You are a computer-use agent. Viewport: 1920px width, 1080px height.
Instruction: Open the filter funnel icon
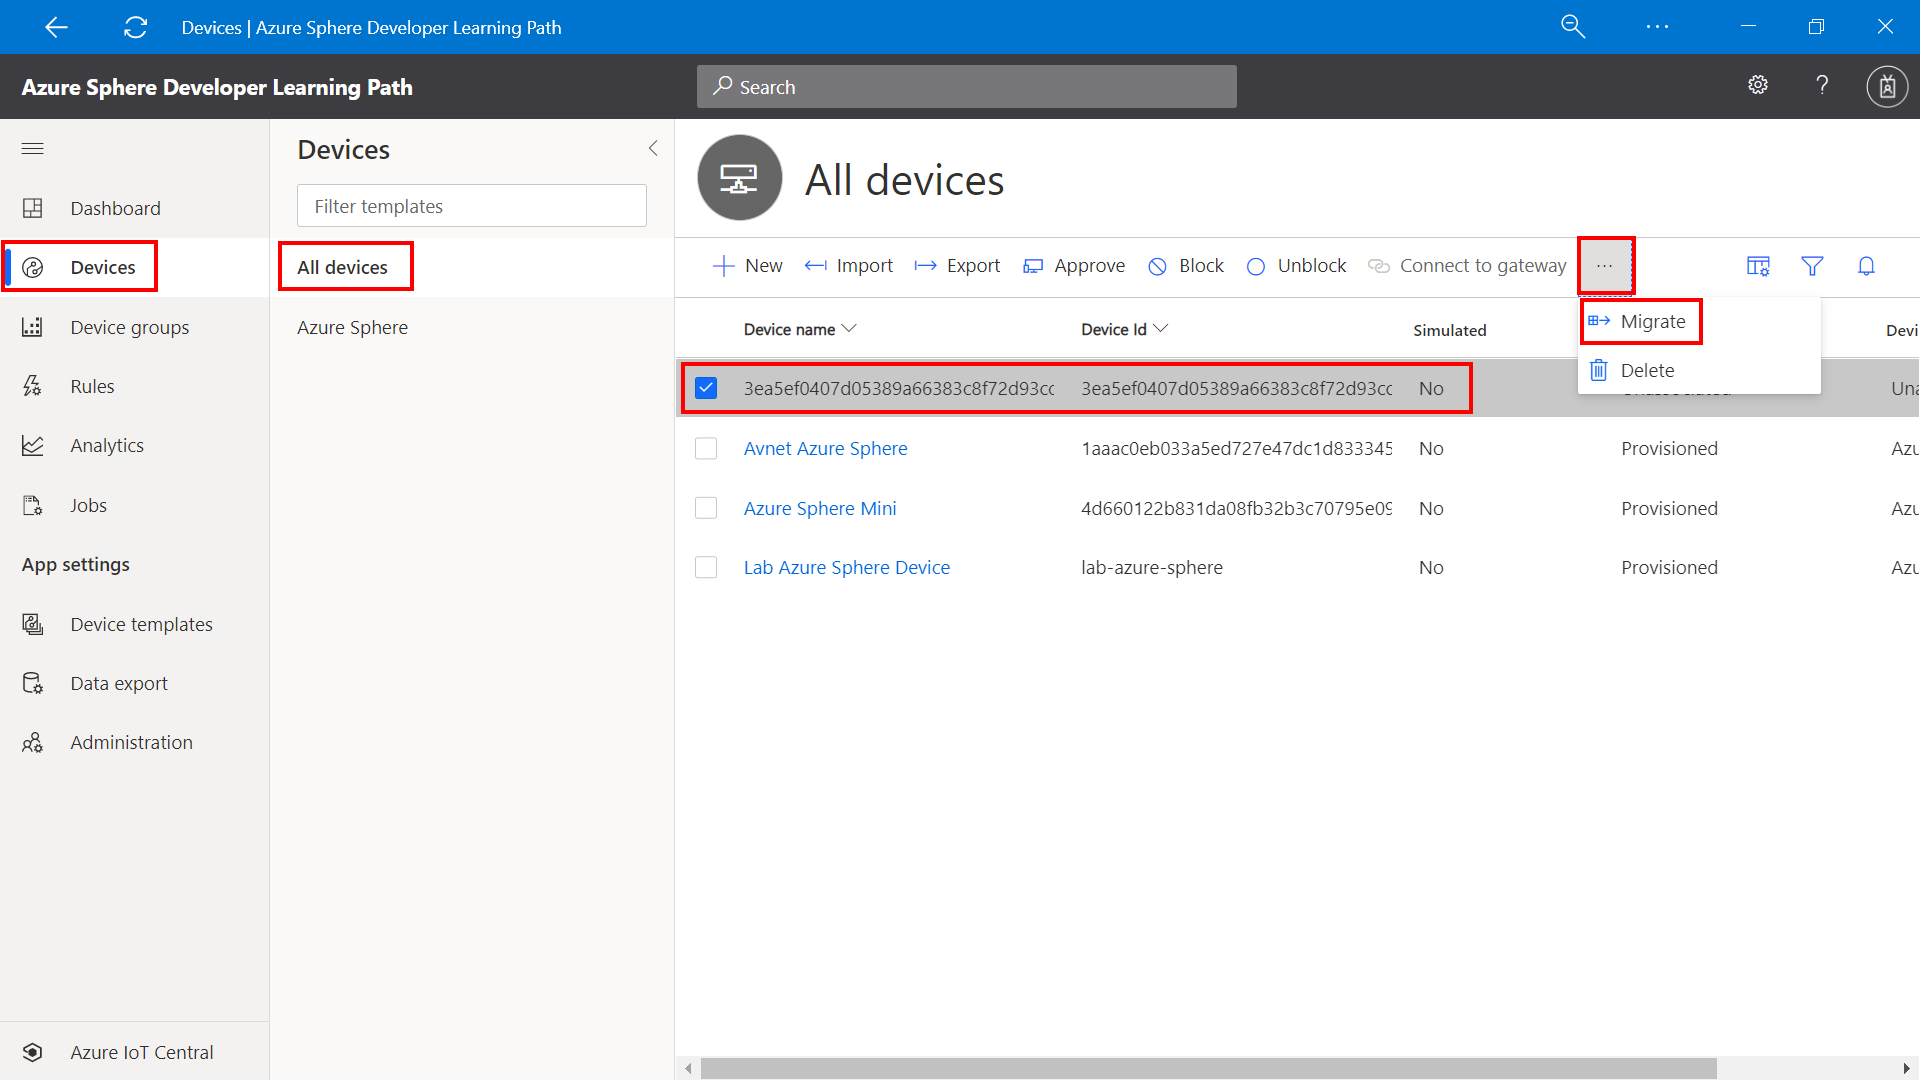(1812, 266)
